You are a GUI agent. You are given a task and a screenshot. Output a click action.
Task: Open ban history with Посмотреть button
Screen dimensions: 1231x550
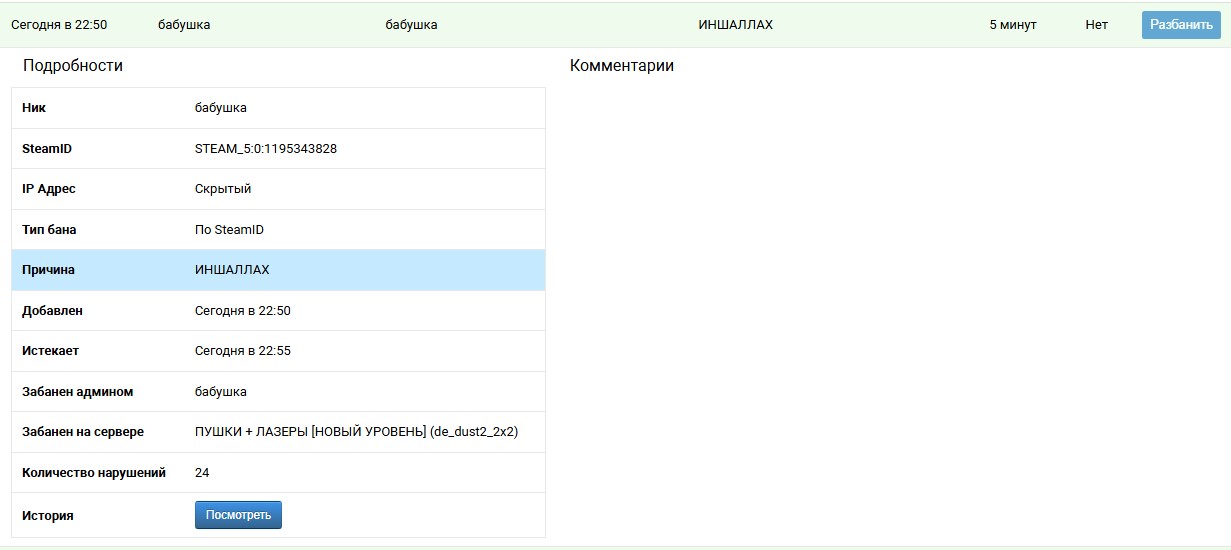(238, 515)
